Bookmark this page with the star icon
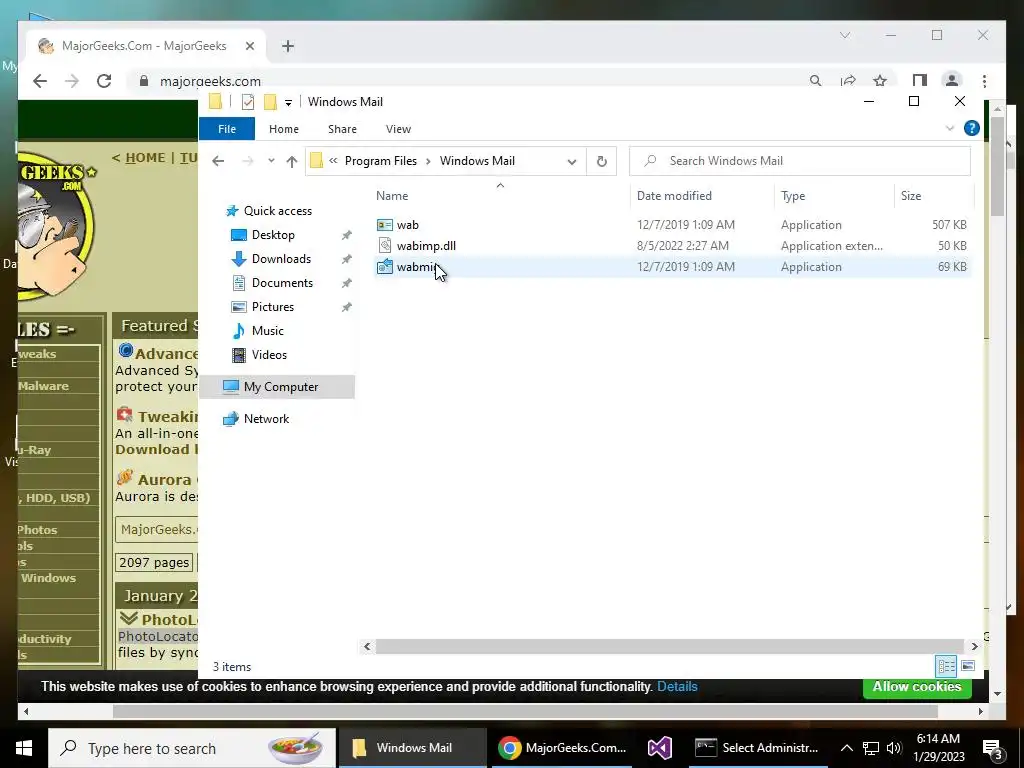The width and height of the screenshot is (1024, 768). click(x=880, y=81)
